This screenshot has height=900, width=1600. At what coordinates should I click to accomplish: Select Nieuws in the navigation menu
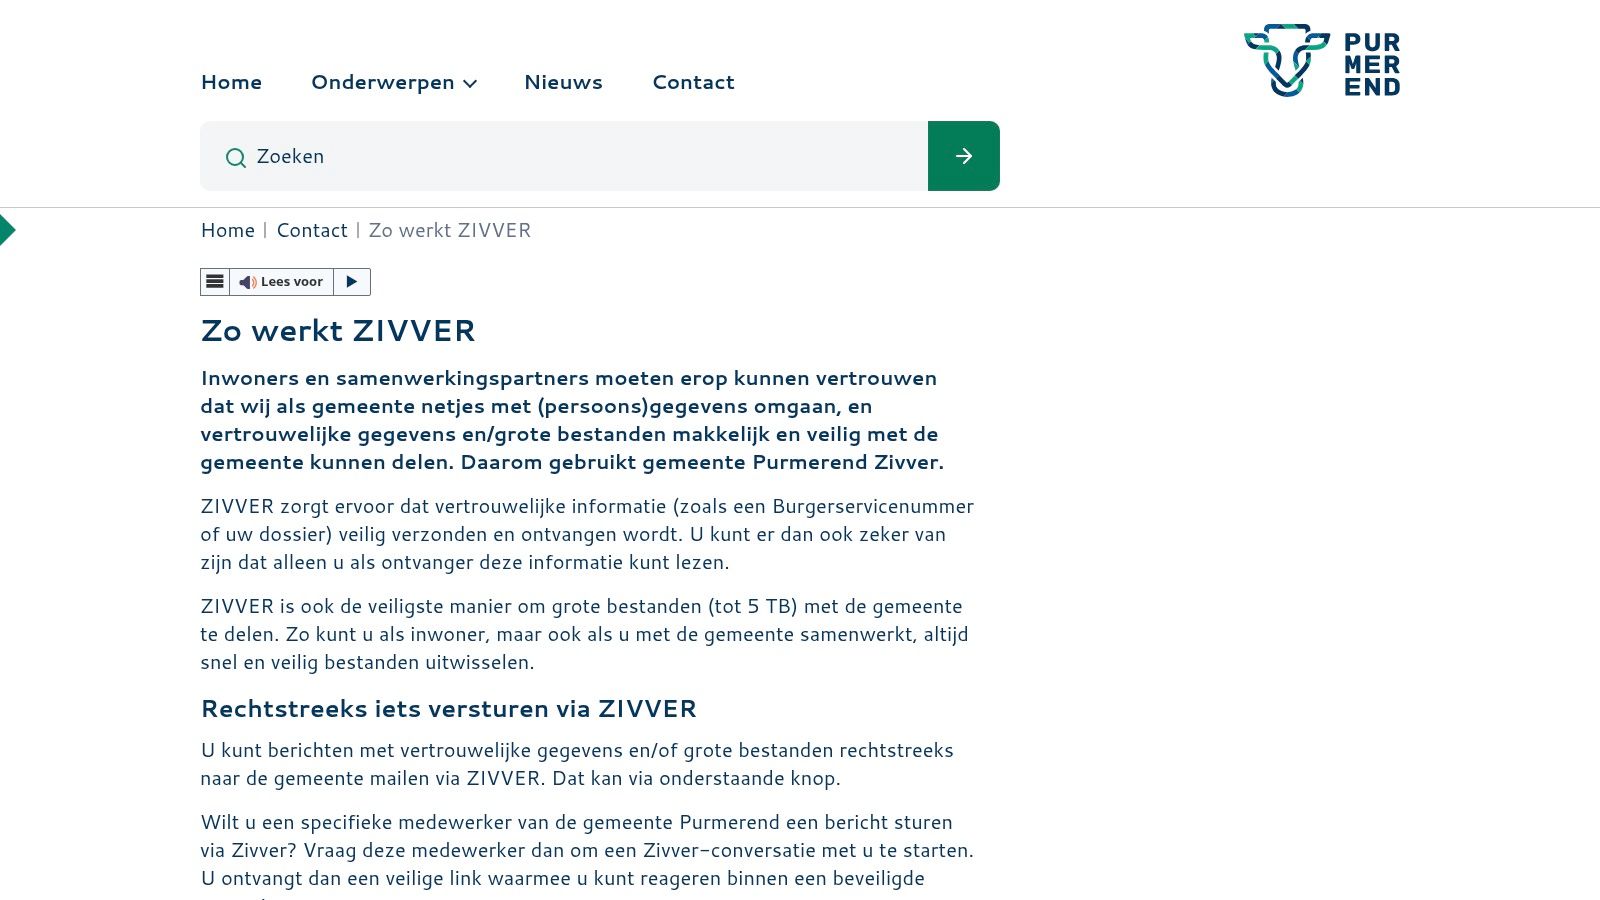coord(563,82)
